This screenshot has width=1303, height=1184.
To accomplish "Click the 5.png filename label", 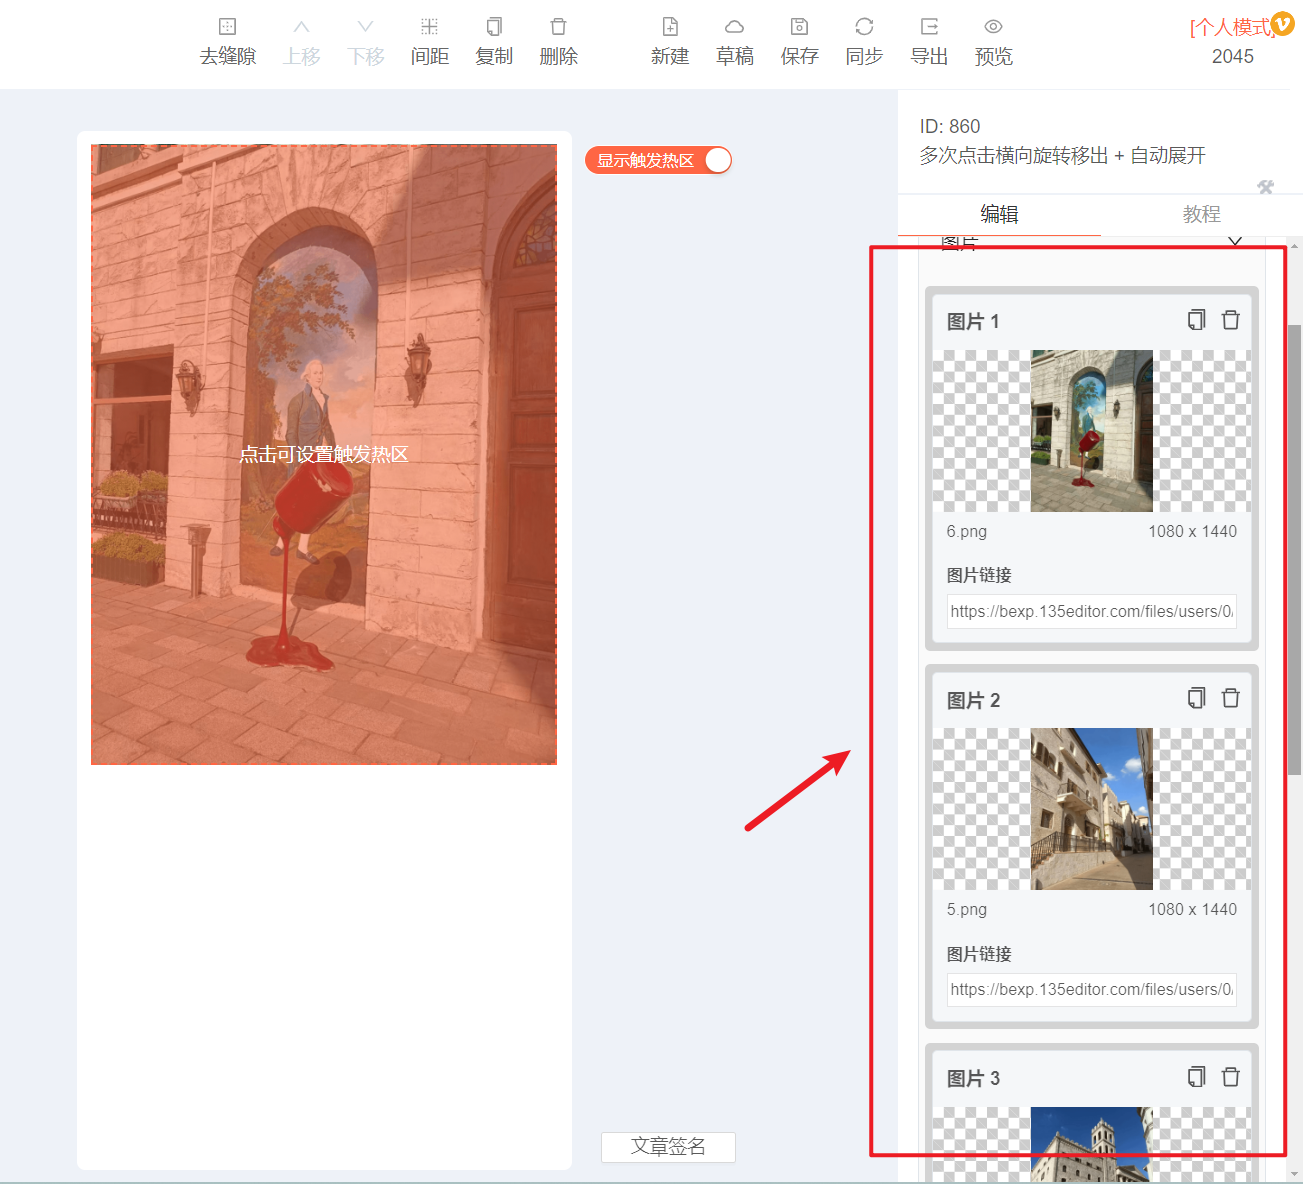I will point(967,909).
